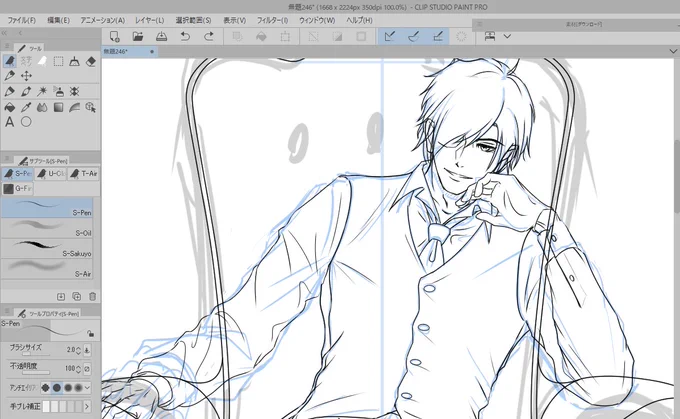
Task: Duplicate the selected sub tool
Action: tap(77, 297)
